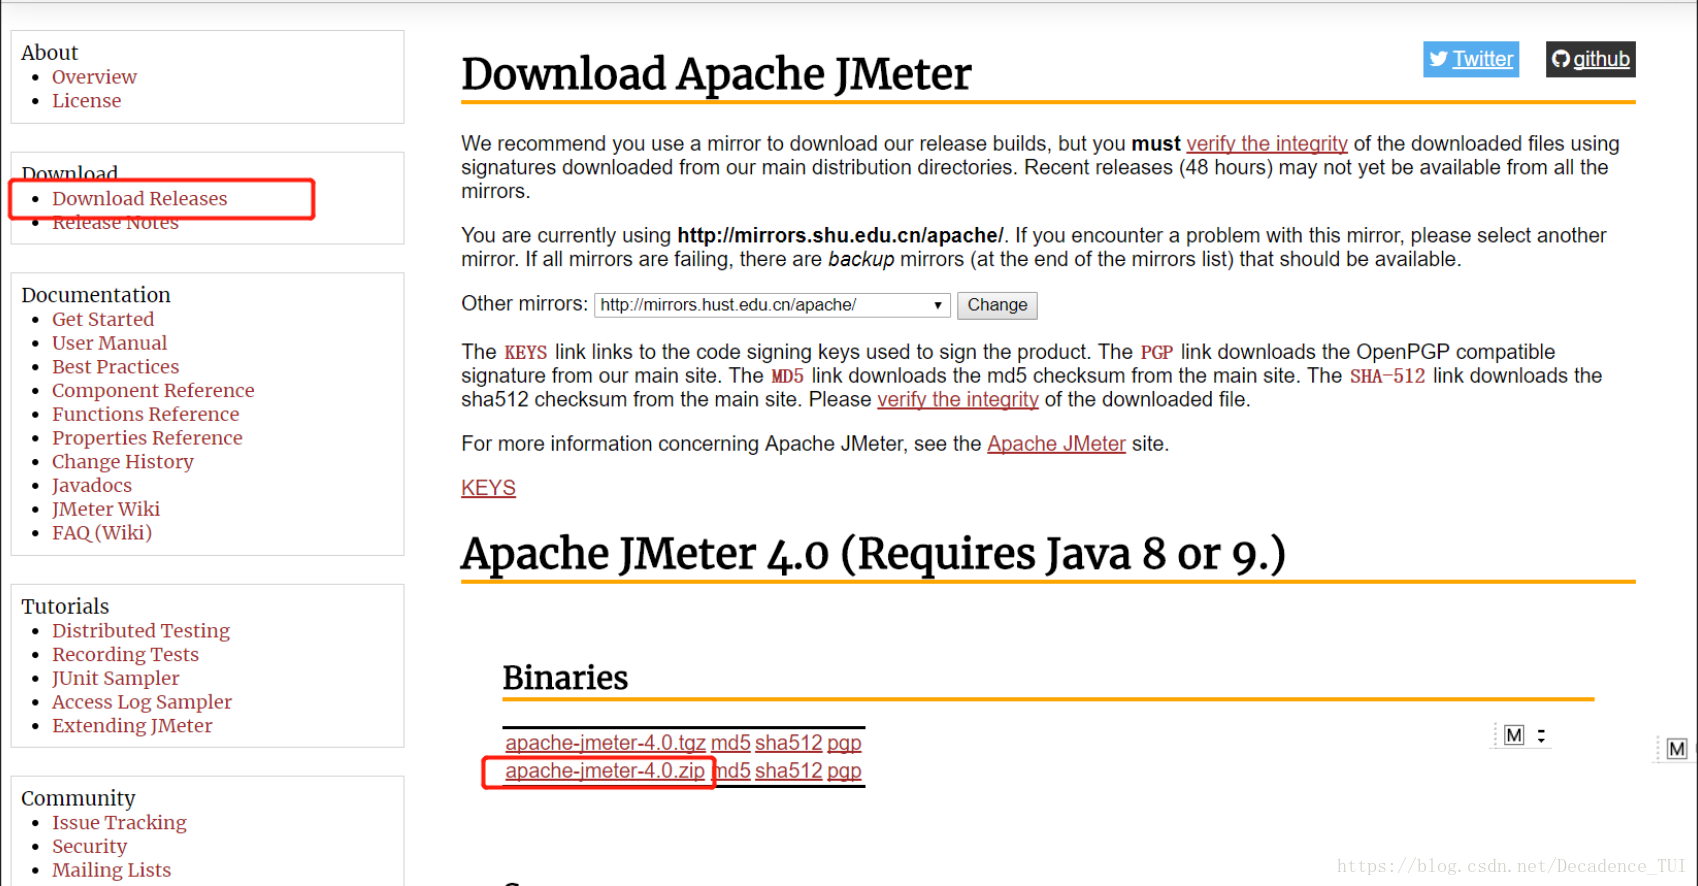
Task: Open Download Releases in sidebar
Action: point(140,199)
